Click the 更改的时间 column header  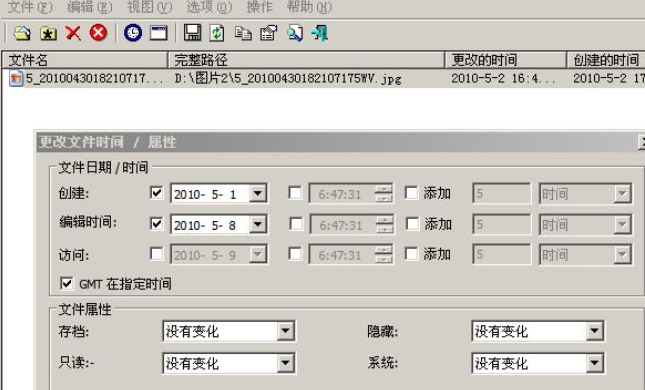point(506,60)
